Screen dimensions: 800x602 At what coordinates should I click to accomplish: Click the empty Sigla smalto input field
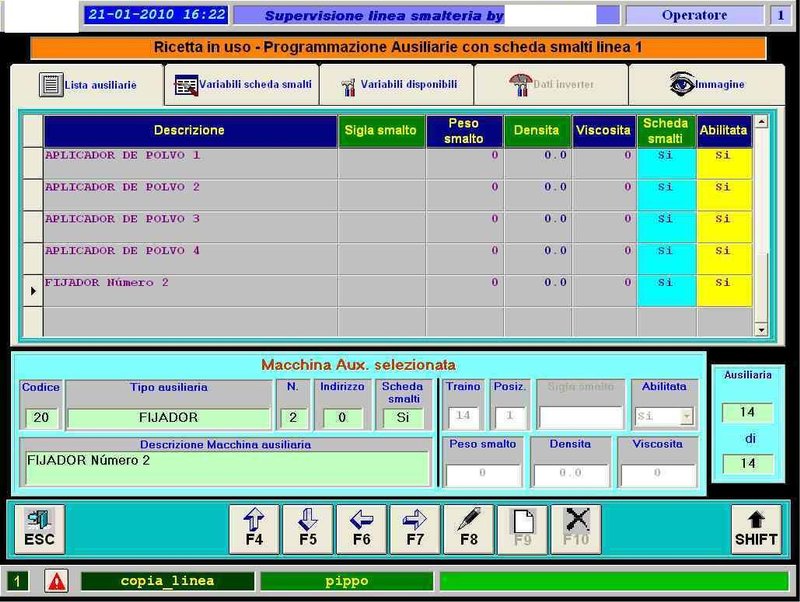pyautogui.click(x=581, y=417)
